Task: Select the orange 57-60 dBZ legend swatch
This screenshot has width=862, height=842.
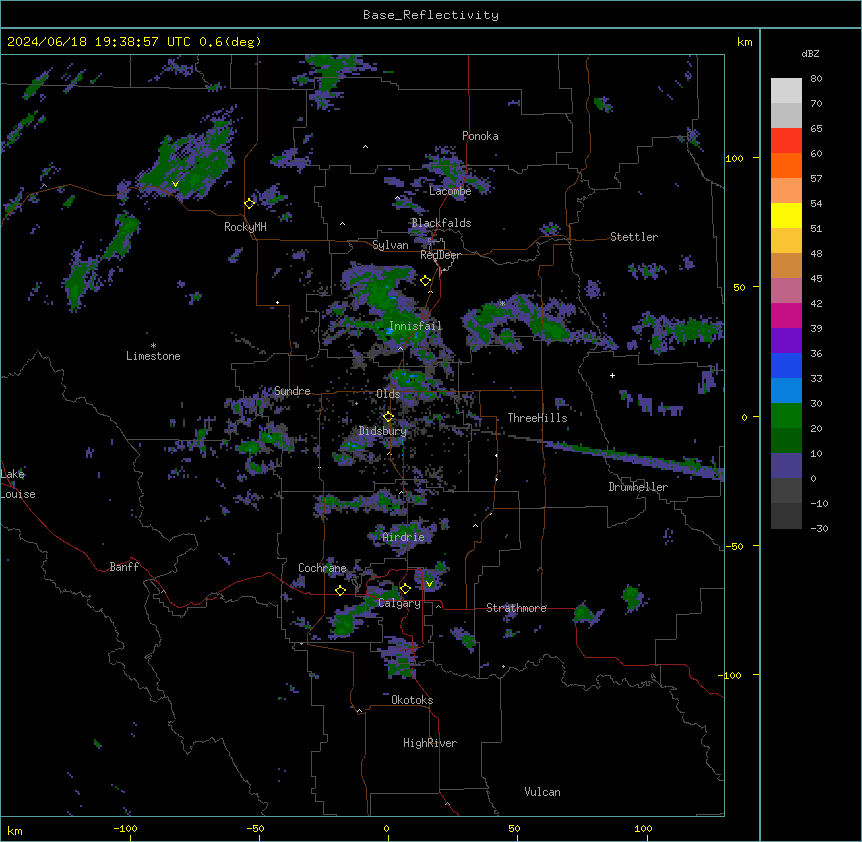Action: (x=786, y=166)
